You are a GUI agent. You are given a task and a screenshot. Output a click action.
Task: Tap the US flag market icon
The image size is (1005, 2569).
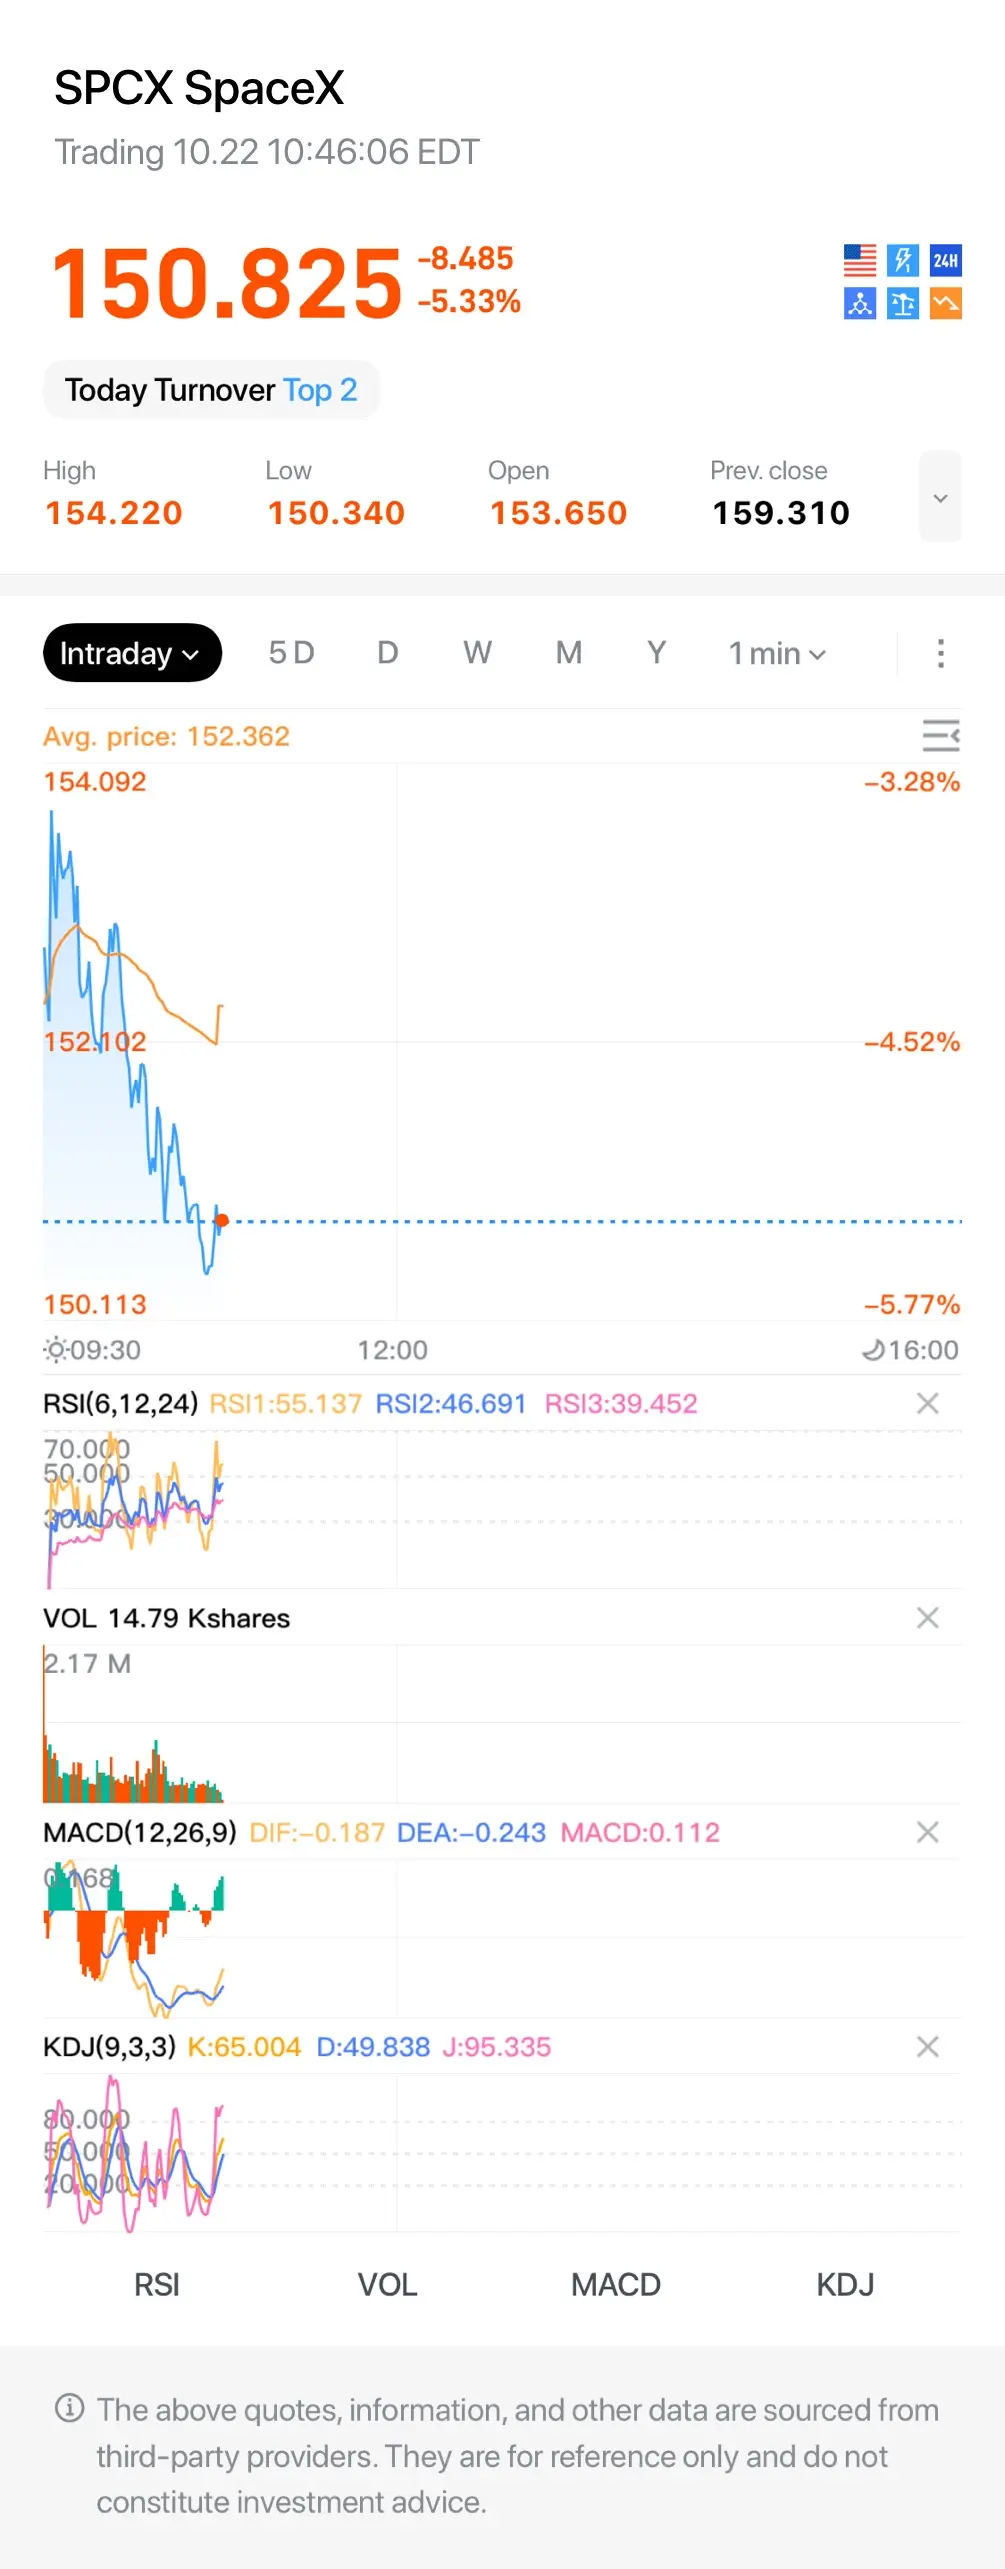(x=859, y=260)
